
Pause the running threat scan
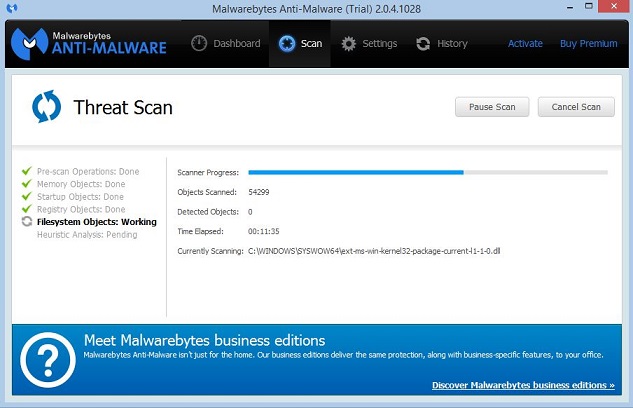492,107
